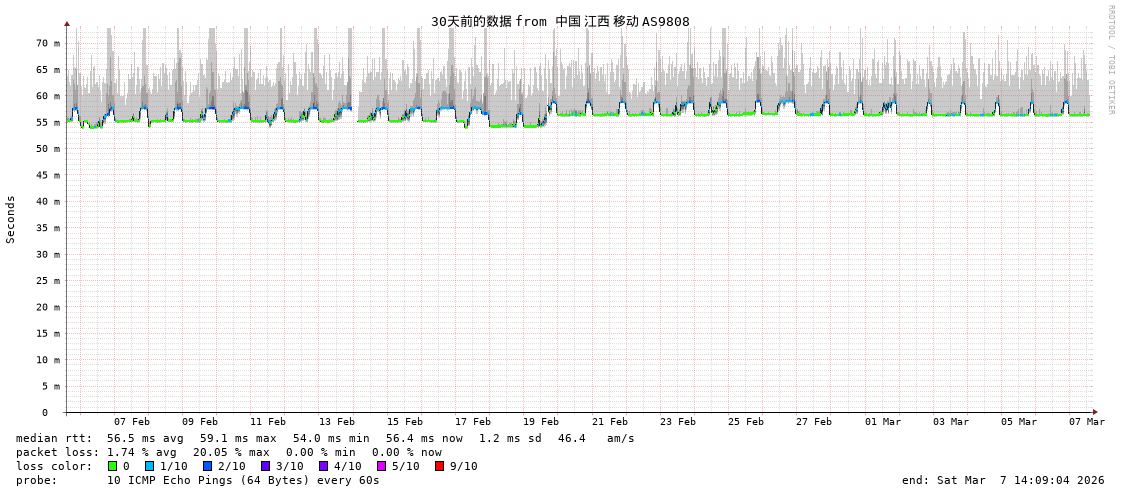Screen dimensions: 1121x494
Task: Click the light blue 1/10 loss swatch
Action: point(149,466)
